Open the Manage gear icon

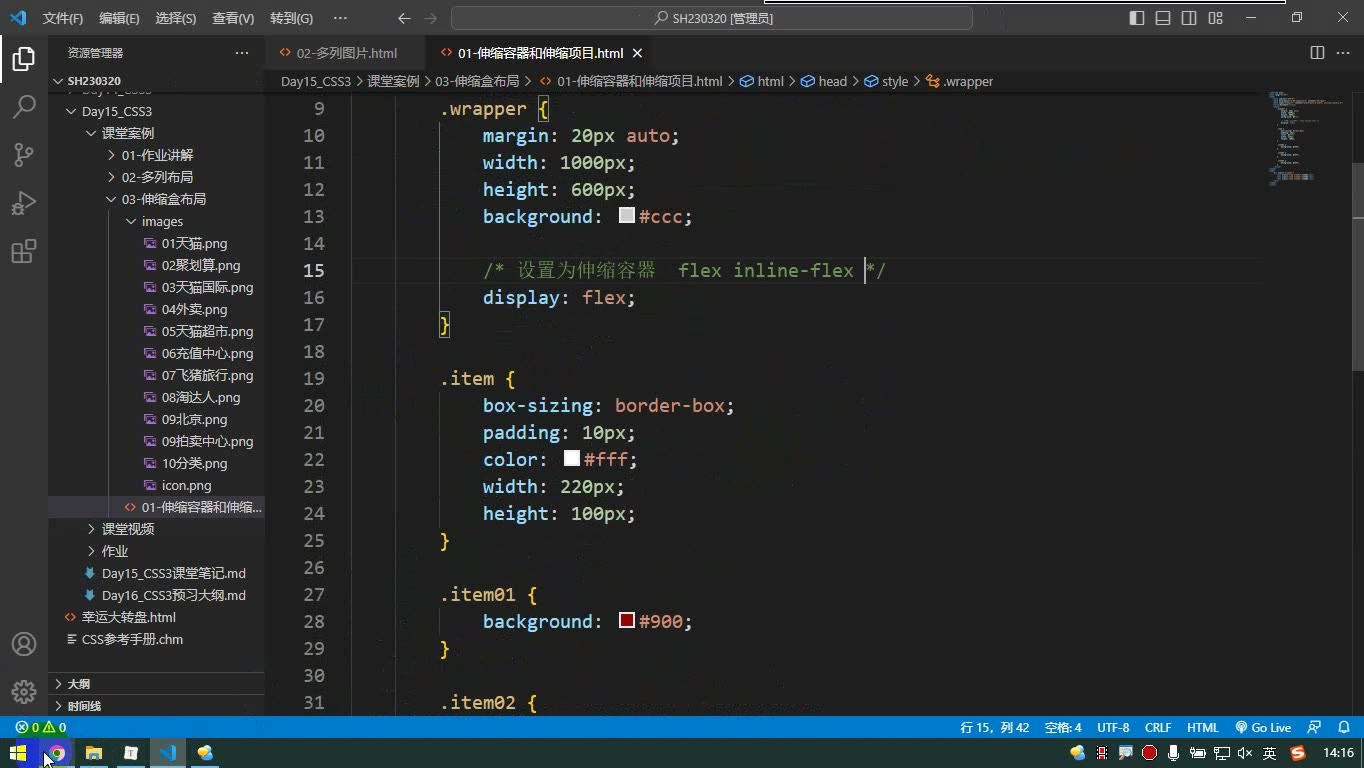[x=24, y=691]
